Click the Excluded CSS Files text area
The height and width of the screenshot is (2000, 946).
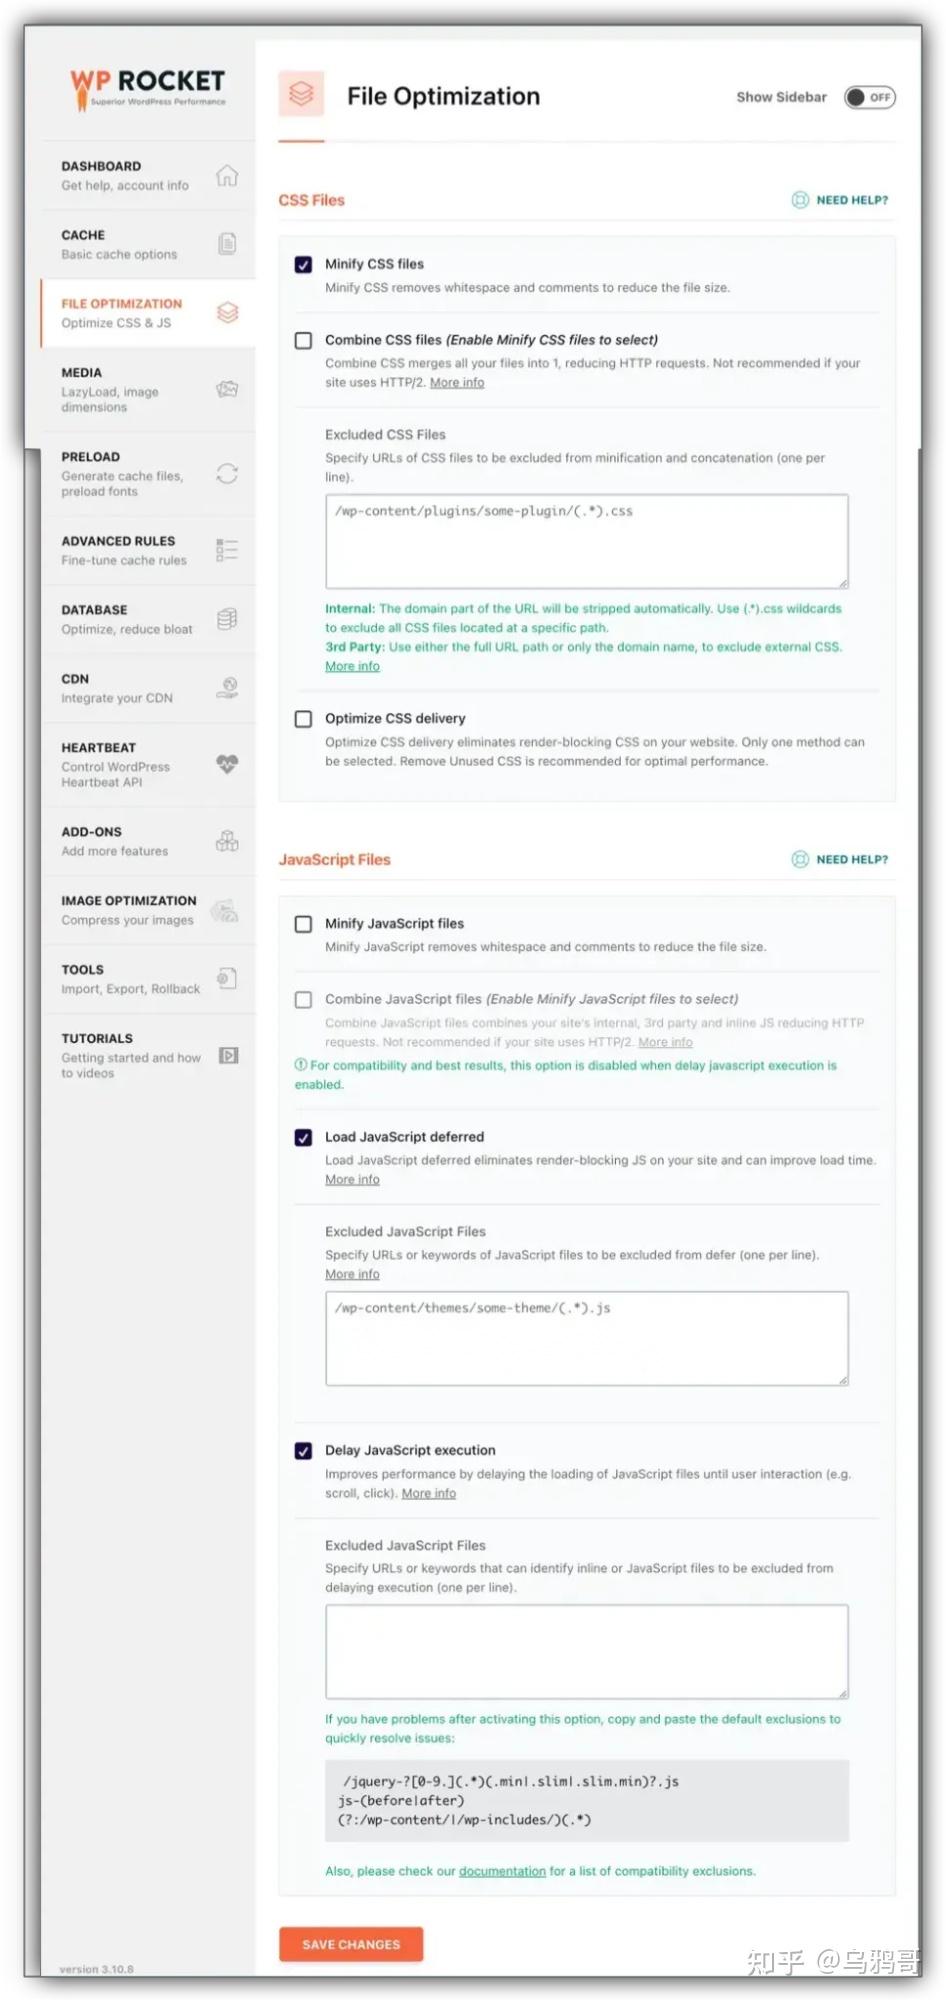[586, 541]
